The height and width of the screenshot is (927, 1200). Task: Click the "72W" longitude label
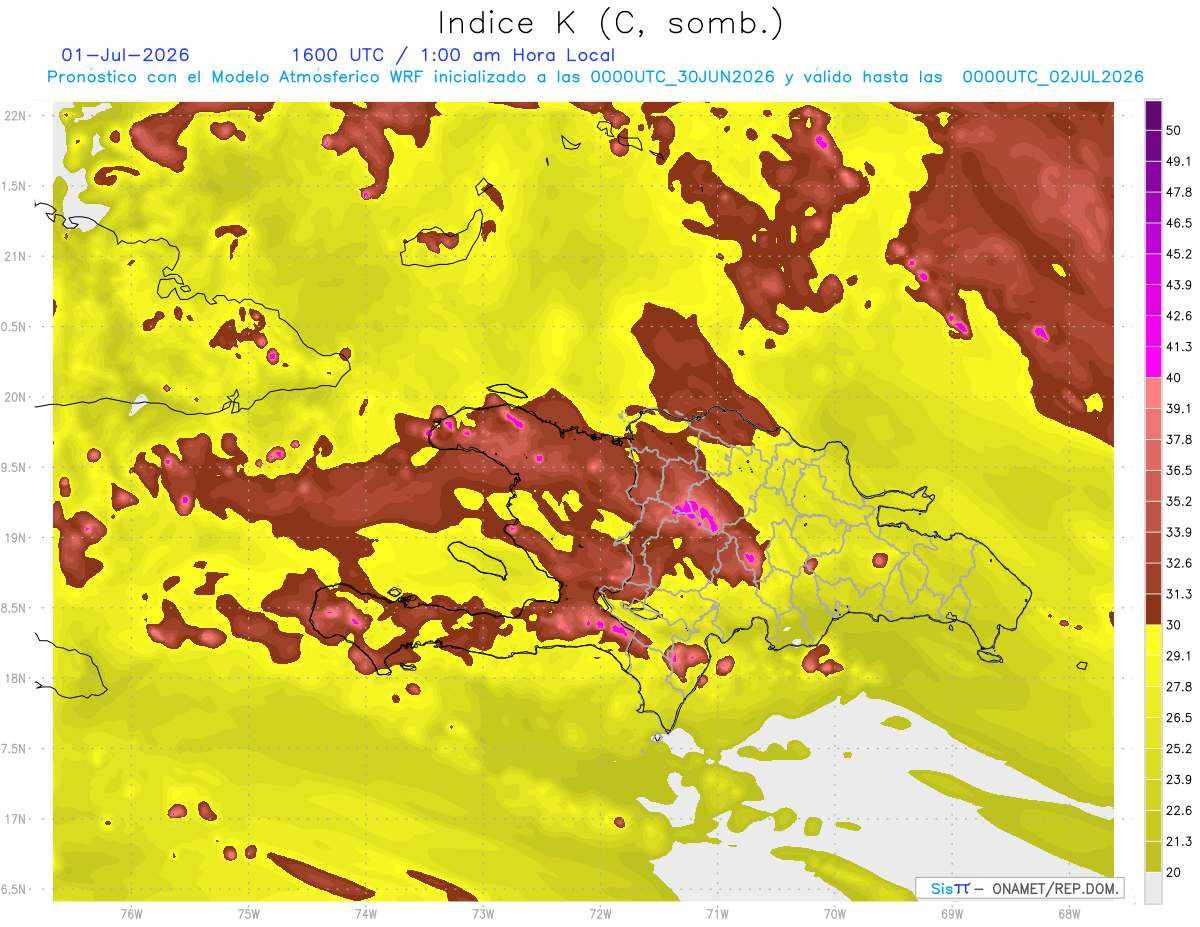click(599, 914)
